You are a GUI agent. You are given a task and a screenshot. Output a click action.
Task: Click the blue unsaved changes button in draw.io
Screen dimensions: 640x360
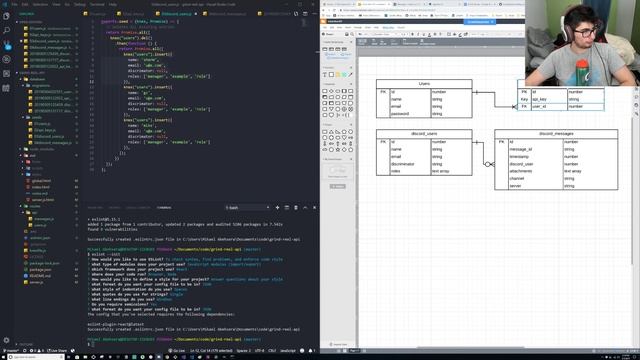pos(480,22)
